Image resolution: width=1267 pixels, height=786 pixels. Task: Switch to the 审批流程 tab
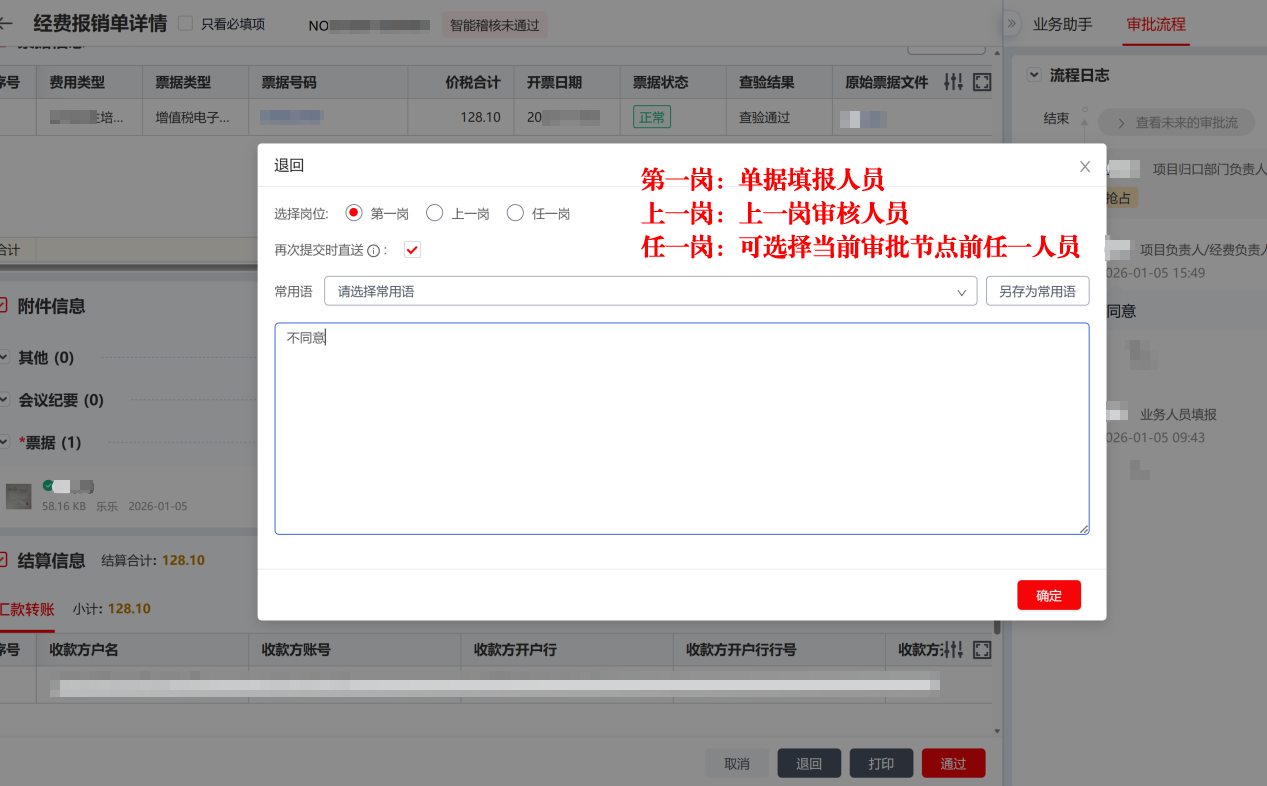1155,24
